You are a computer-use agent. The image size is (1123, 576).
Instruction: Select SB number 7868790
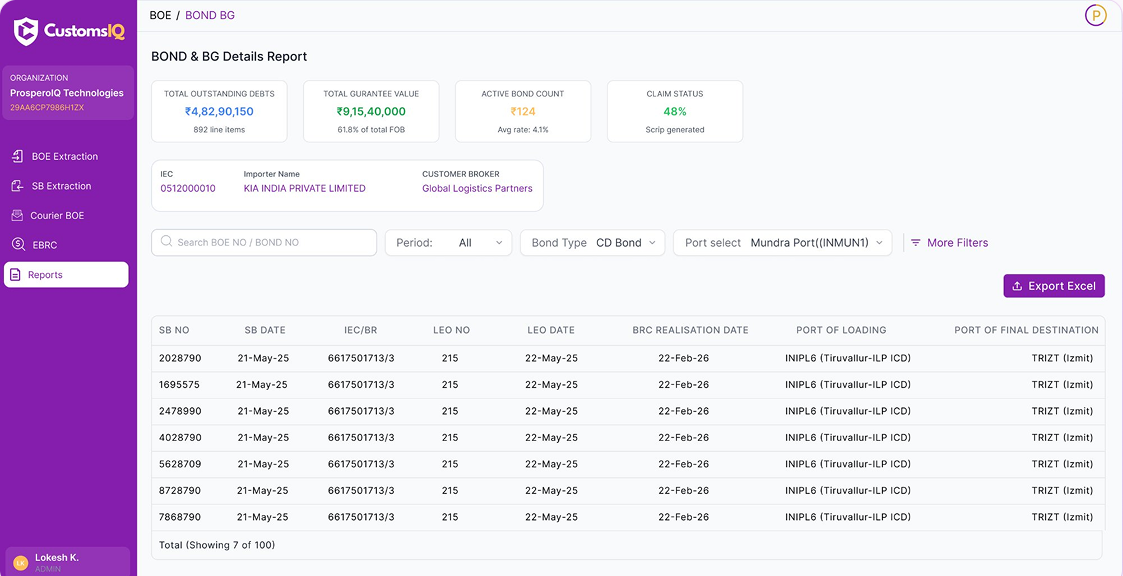pos(180,517)
